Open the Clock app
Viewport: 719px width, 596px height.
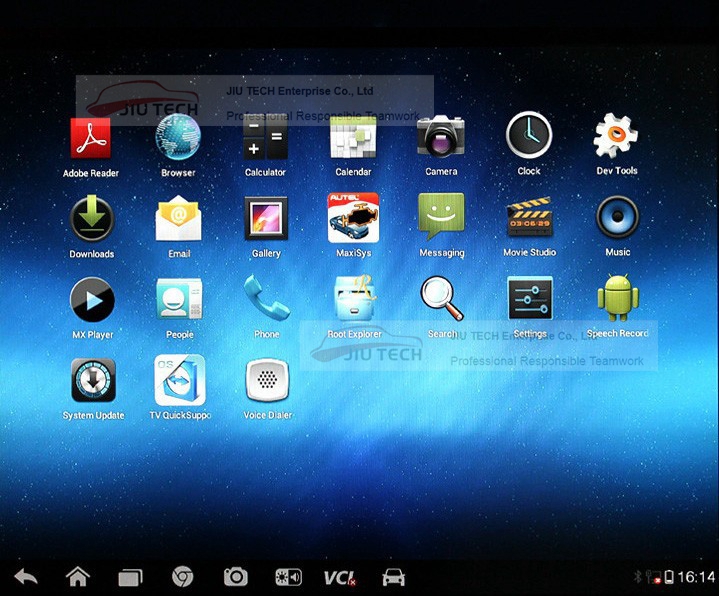pos(529,135)
